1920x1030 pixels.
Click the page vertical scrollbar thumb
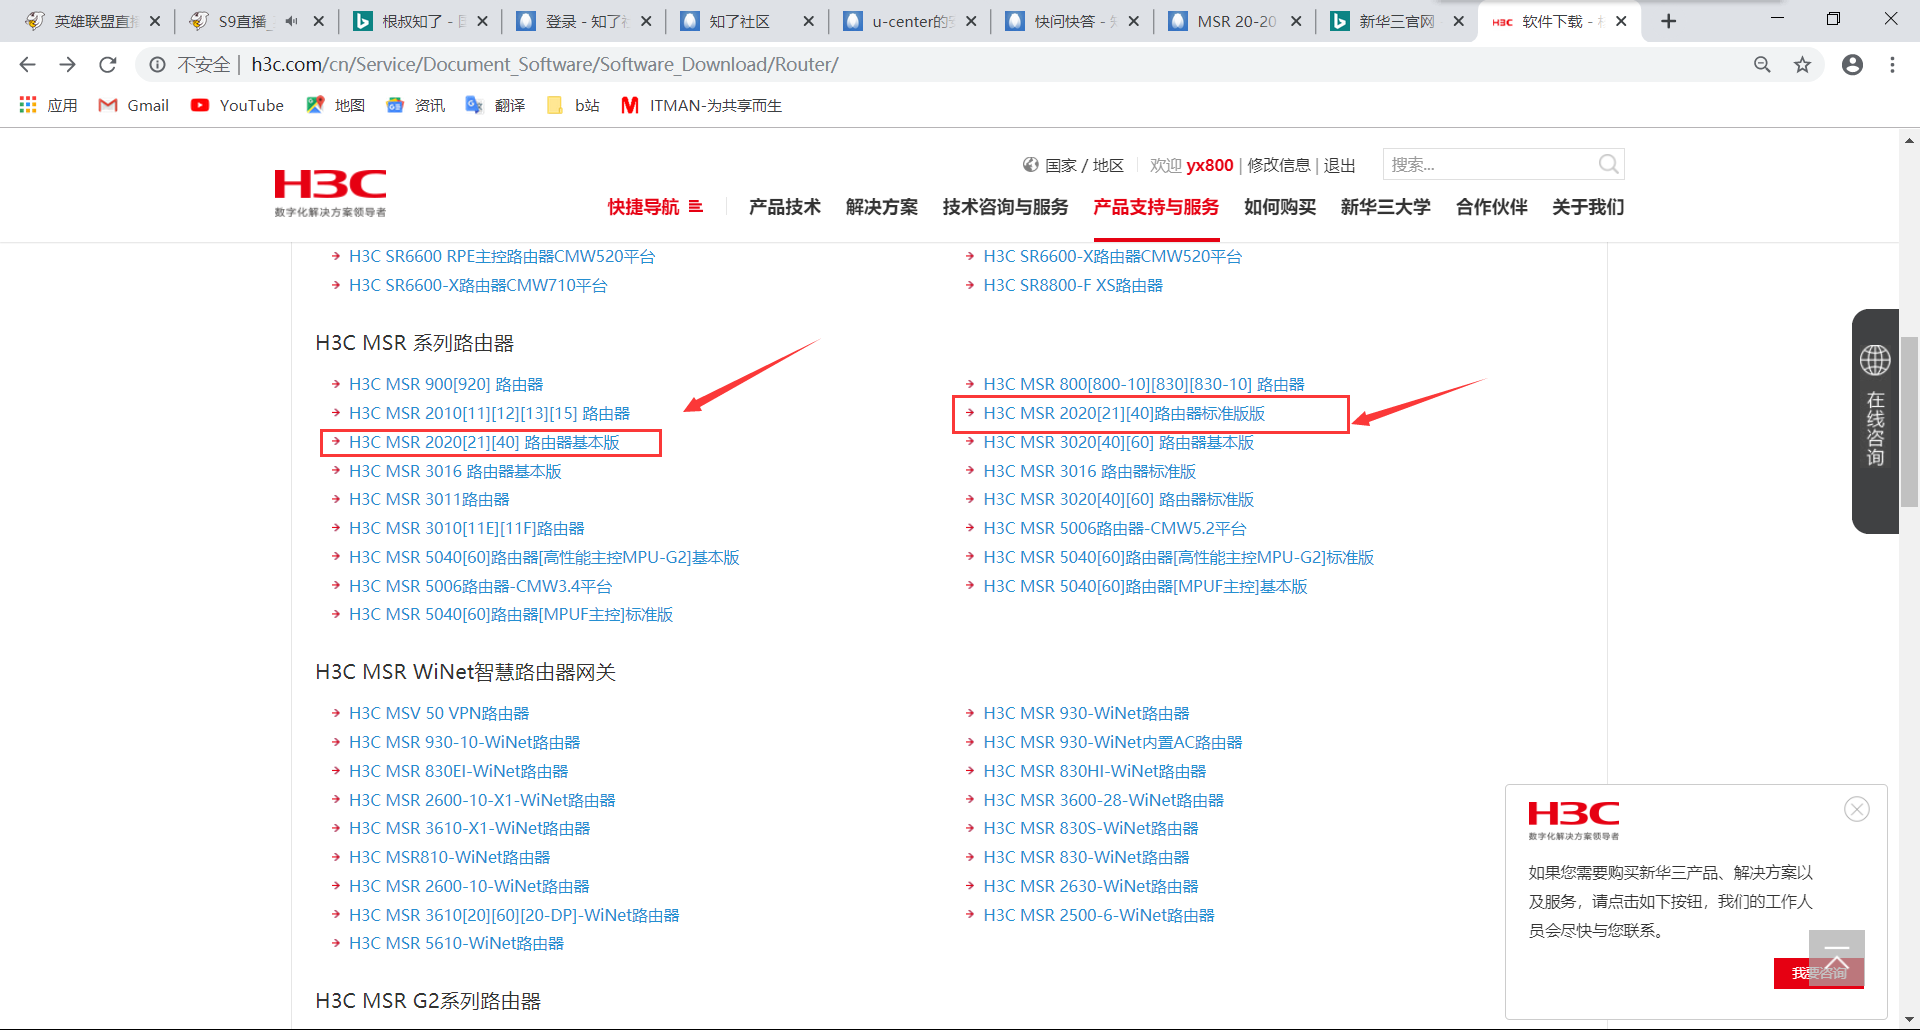point(1910,421)
